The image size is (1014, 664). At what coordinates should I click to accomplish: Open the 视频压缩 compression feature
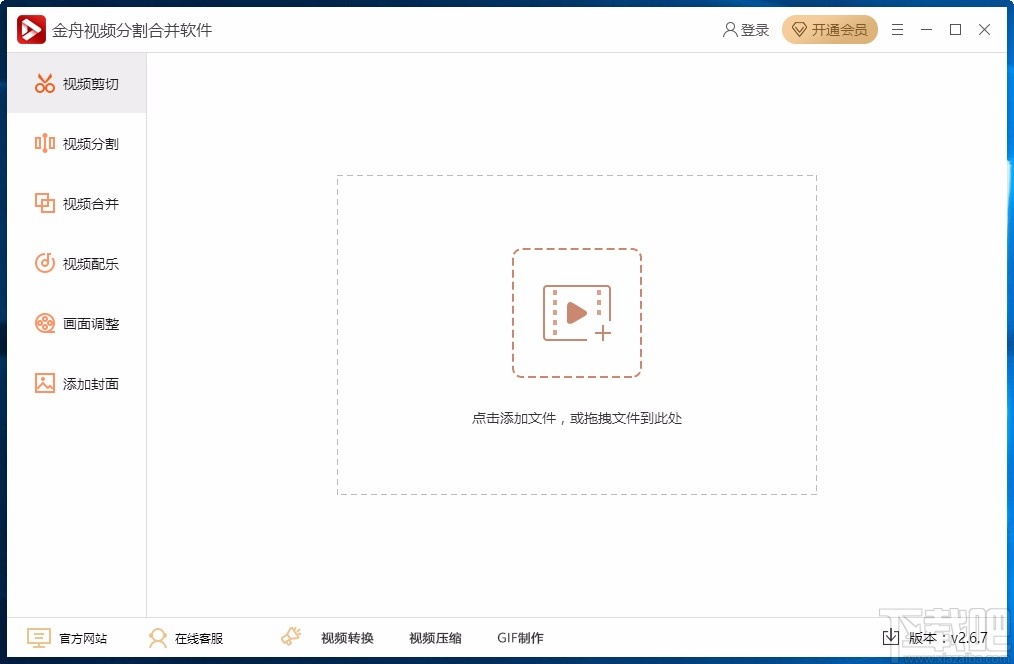tap(434, 637)
